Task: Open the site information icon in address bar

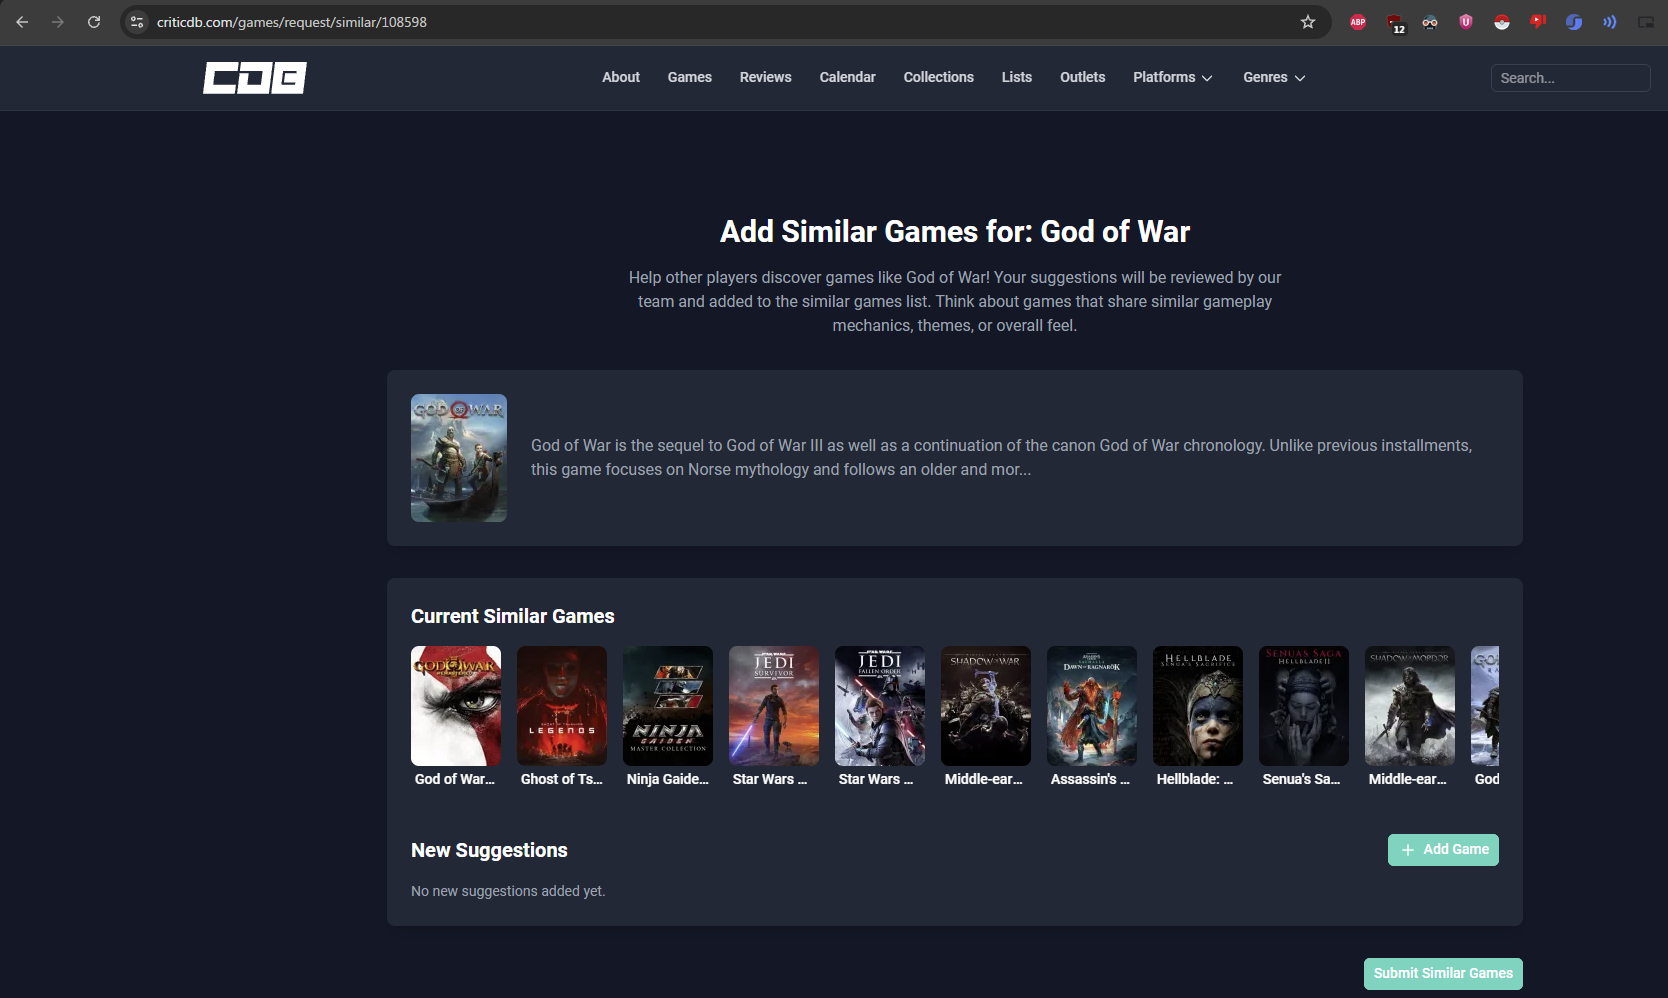Action: [x=137, y=22]
